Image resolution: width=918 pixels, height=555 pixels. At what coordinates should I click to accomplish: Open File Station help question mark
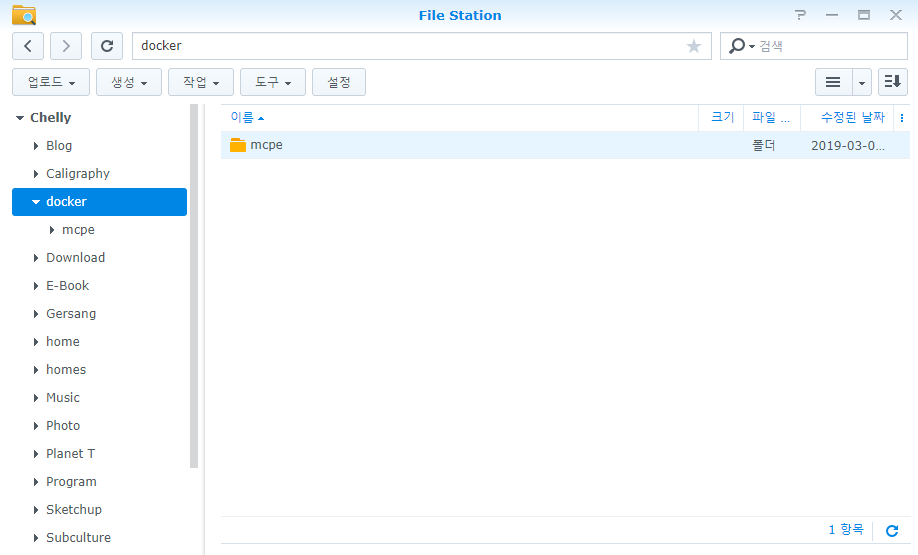800,15
